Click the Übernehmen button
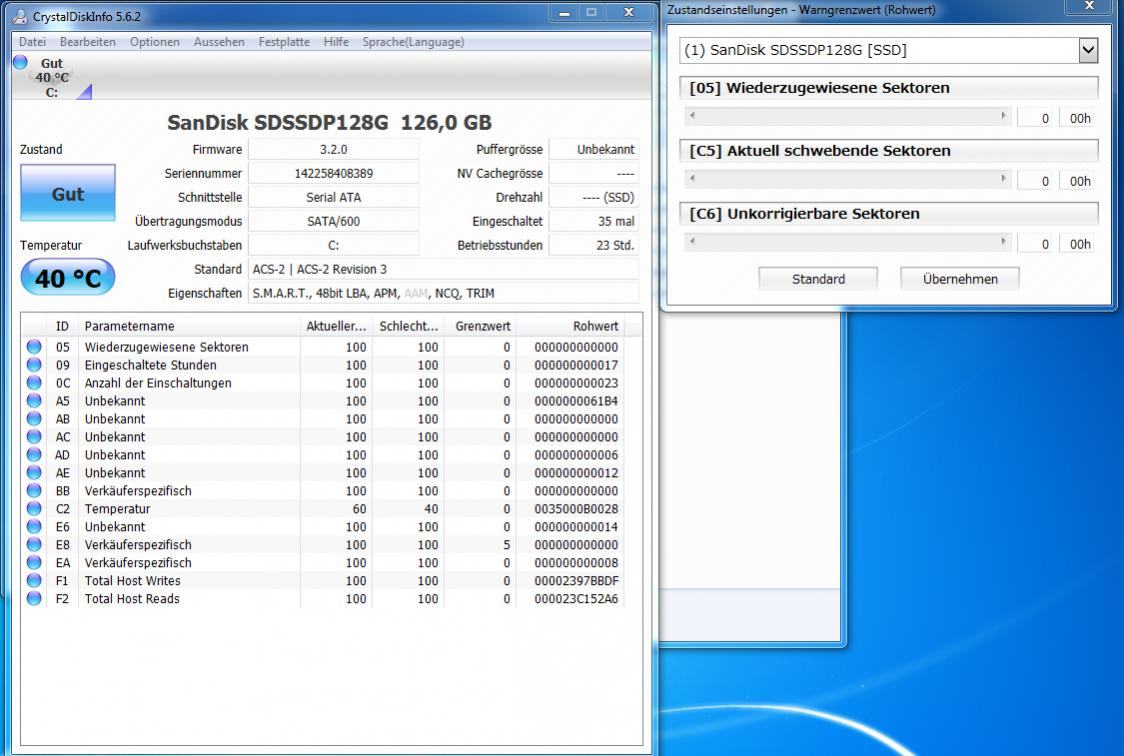 click(960, 279)
